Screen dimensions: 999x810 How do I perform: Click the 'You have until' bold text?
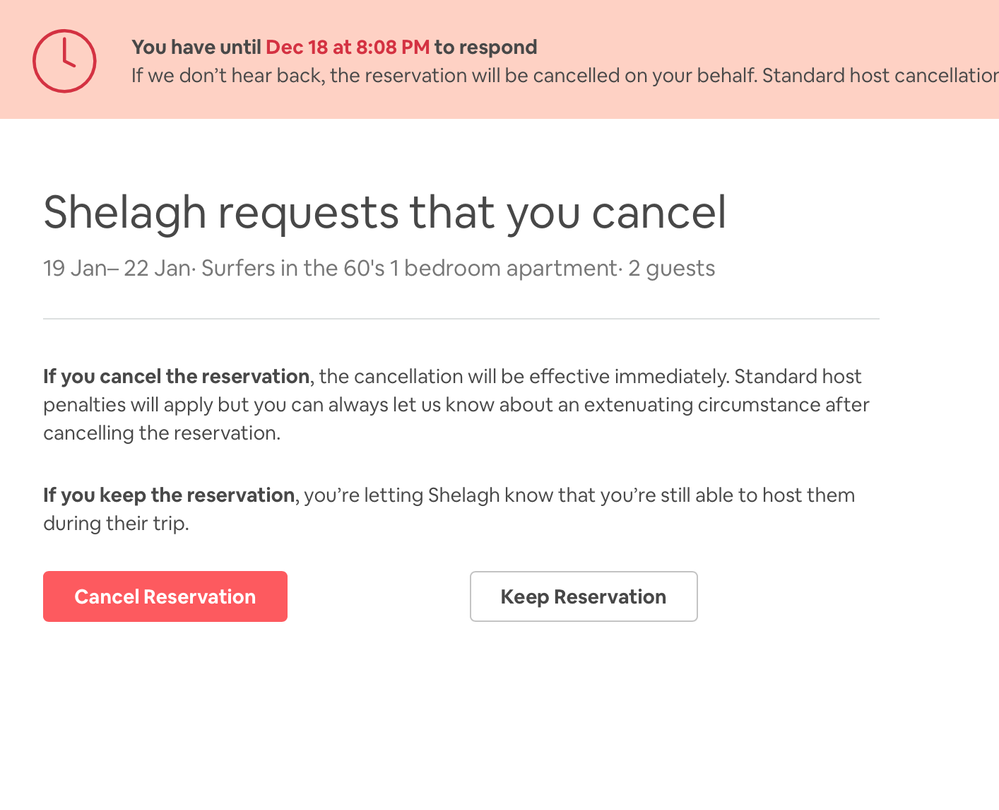[196, 47]
